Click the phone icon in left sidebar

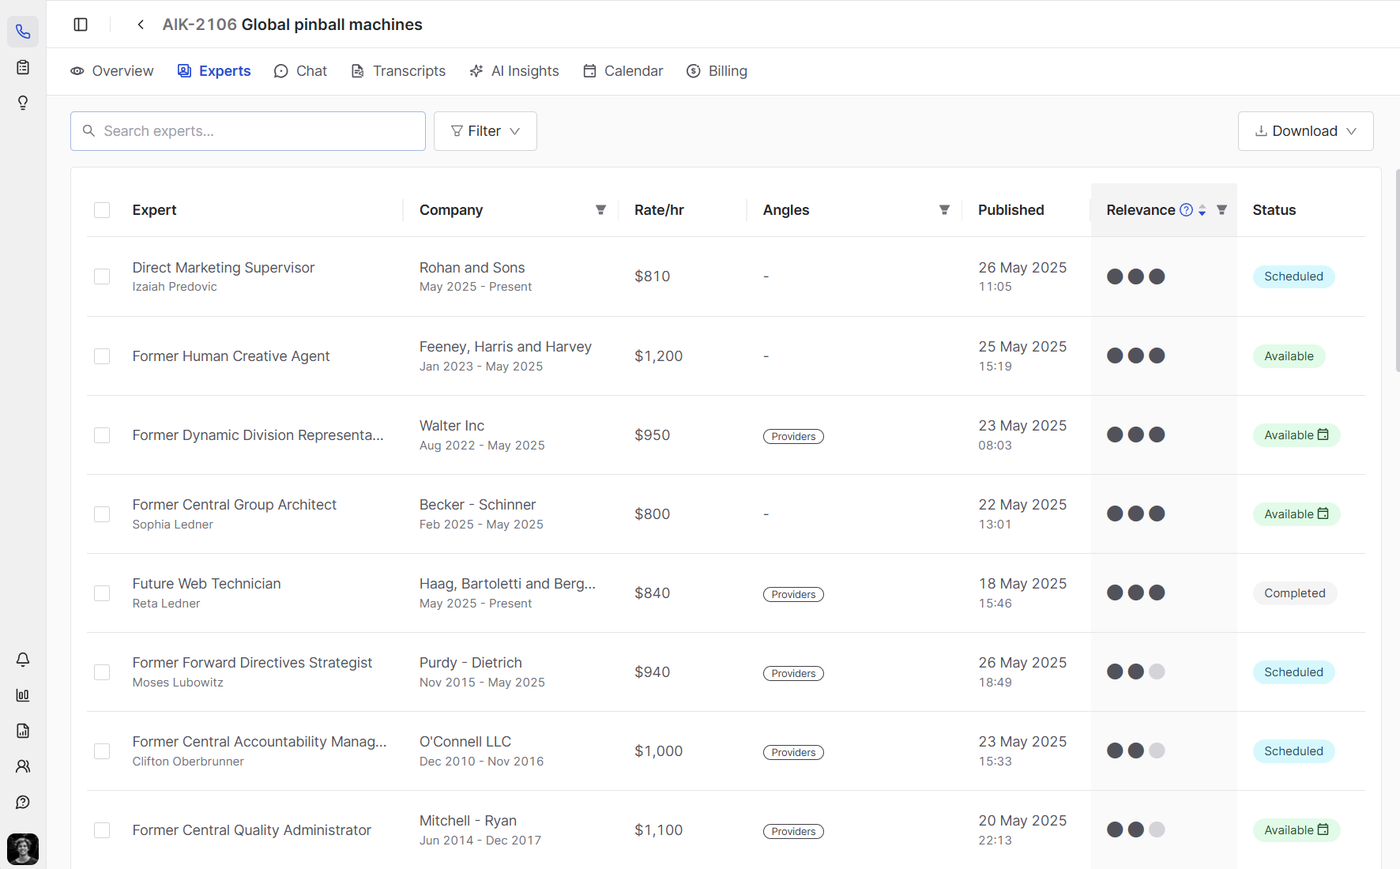(23, 32)
